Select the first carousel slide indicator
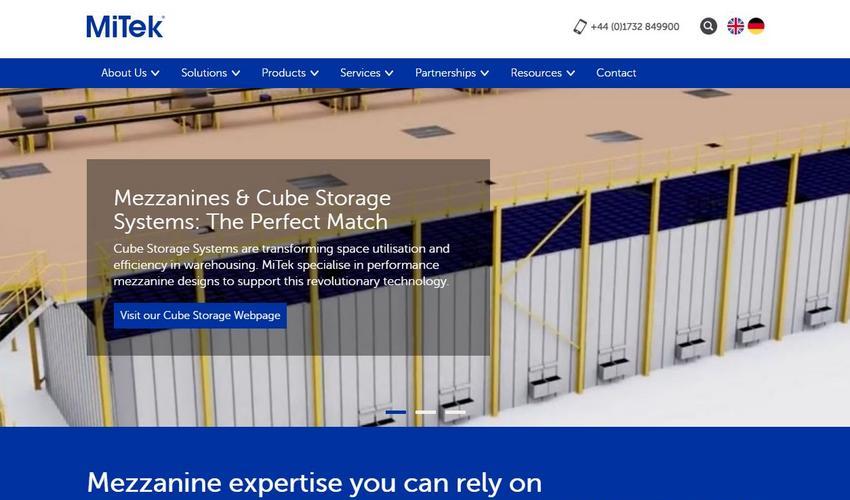This screenshot has height=500, width=850. point(396,412)
